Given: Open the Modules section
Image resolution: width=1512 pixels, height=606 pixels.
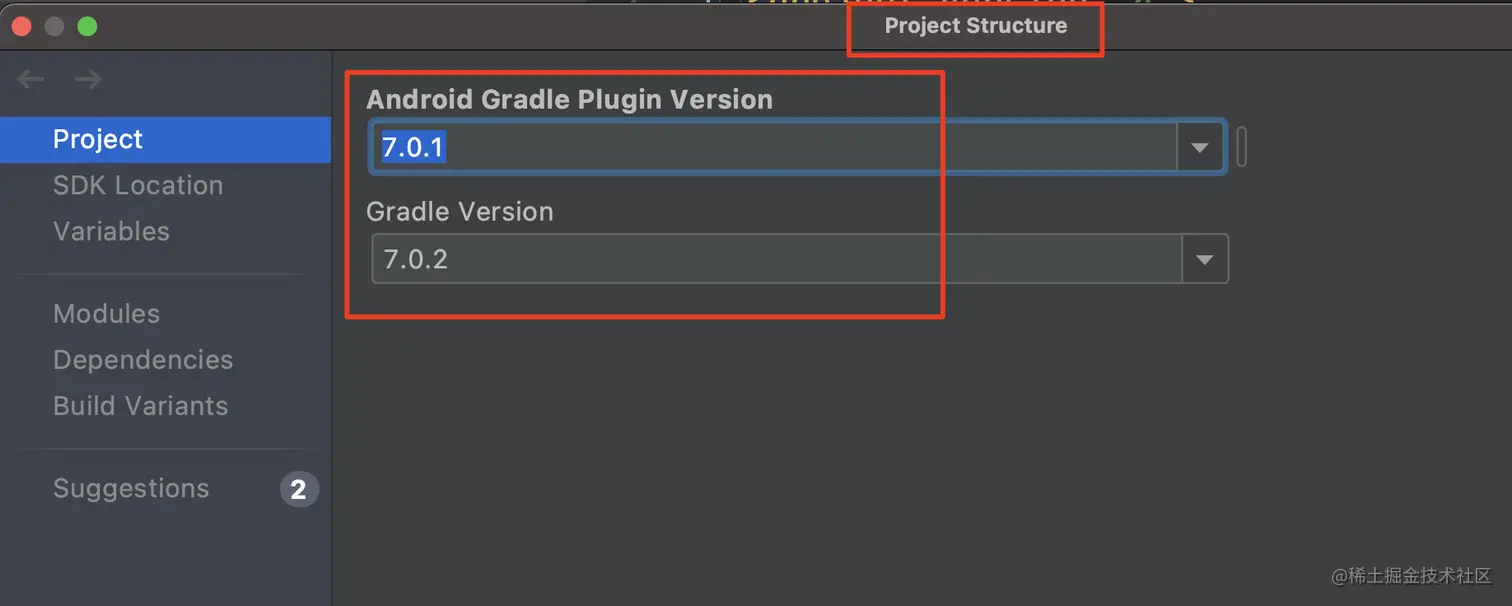Looking at the screenshot, I should click(106, 314).
